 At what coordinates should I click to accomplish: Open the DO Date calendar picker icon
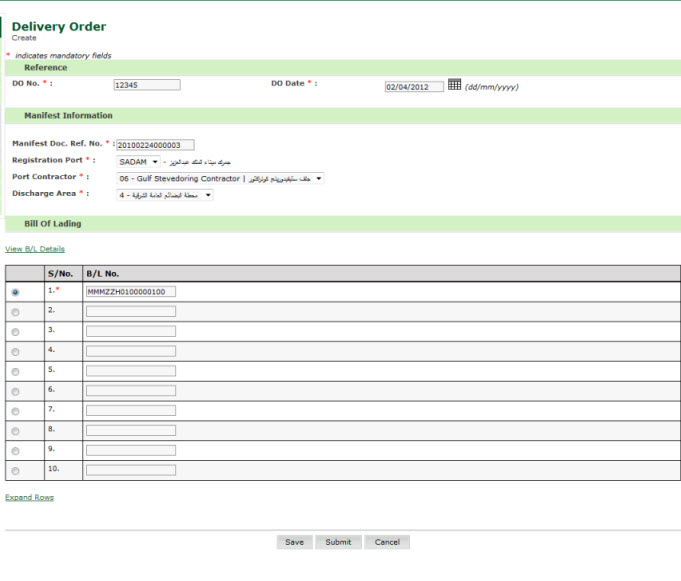coord(454,85)
